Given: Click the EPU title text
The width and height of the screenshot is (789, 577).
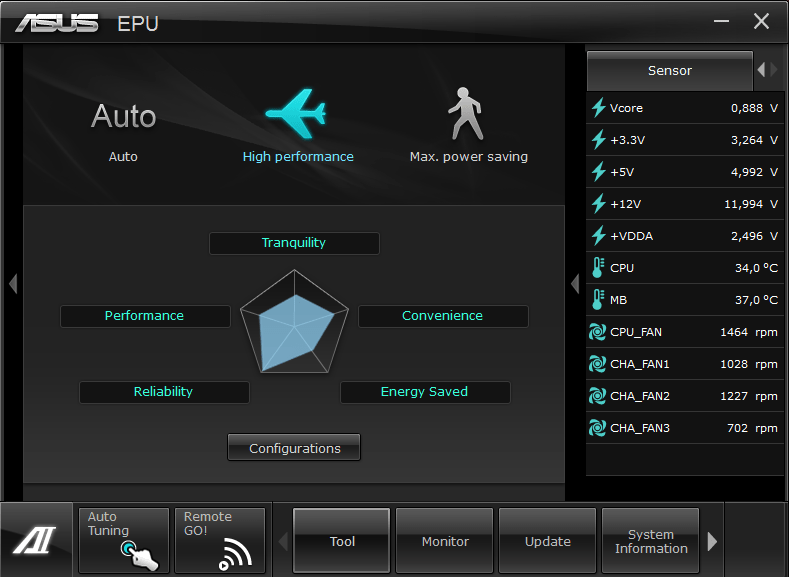Looking at the screenshot, I should (138, 24).
